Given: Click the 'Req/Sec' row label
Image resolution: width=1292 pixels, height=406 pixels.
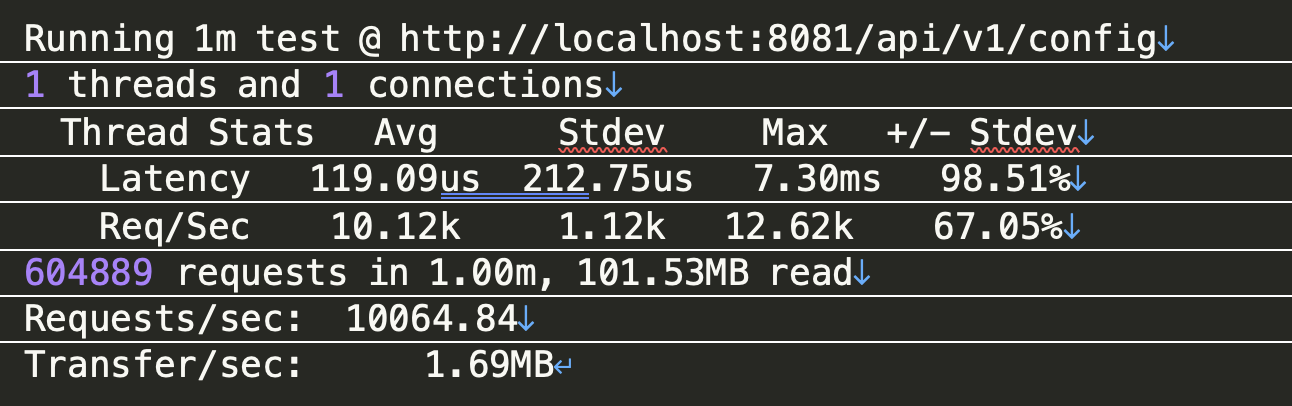Looking at the screenshot, I should pos(174,227).
